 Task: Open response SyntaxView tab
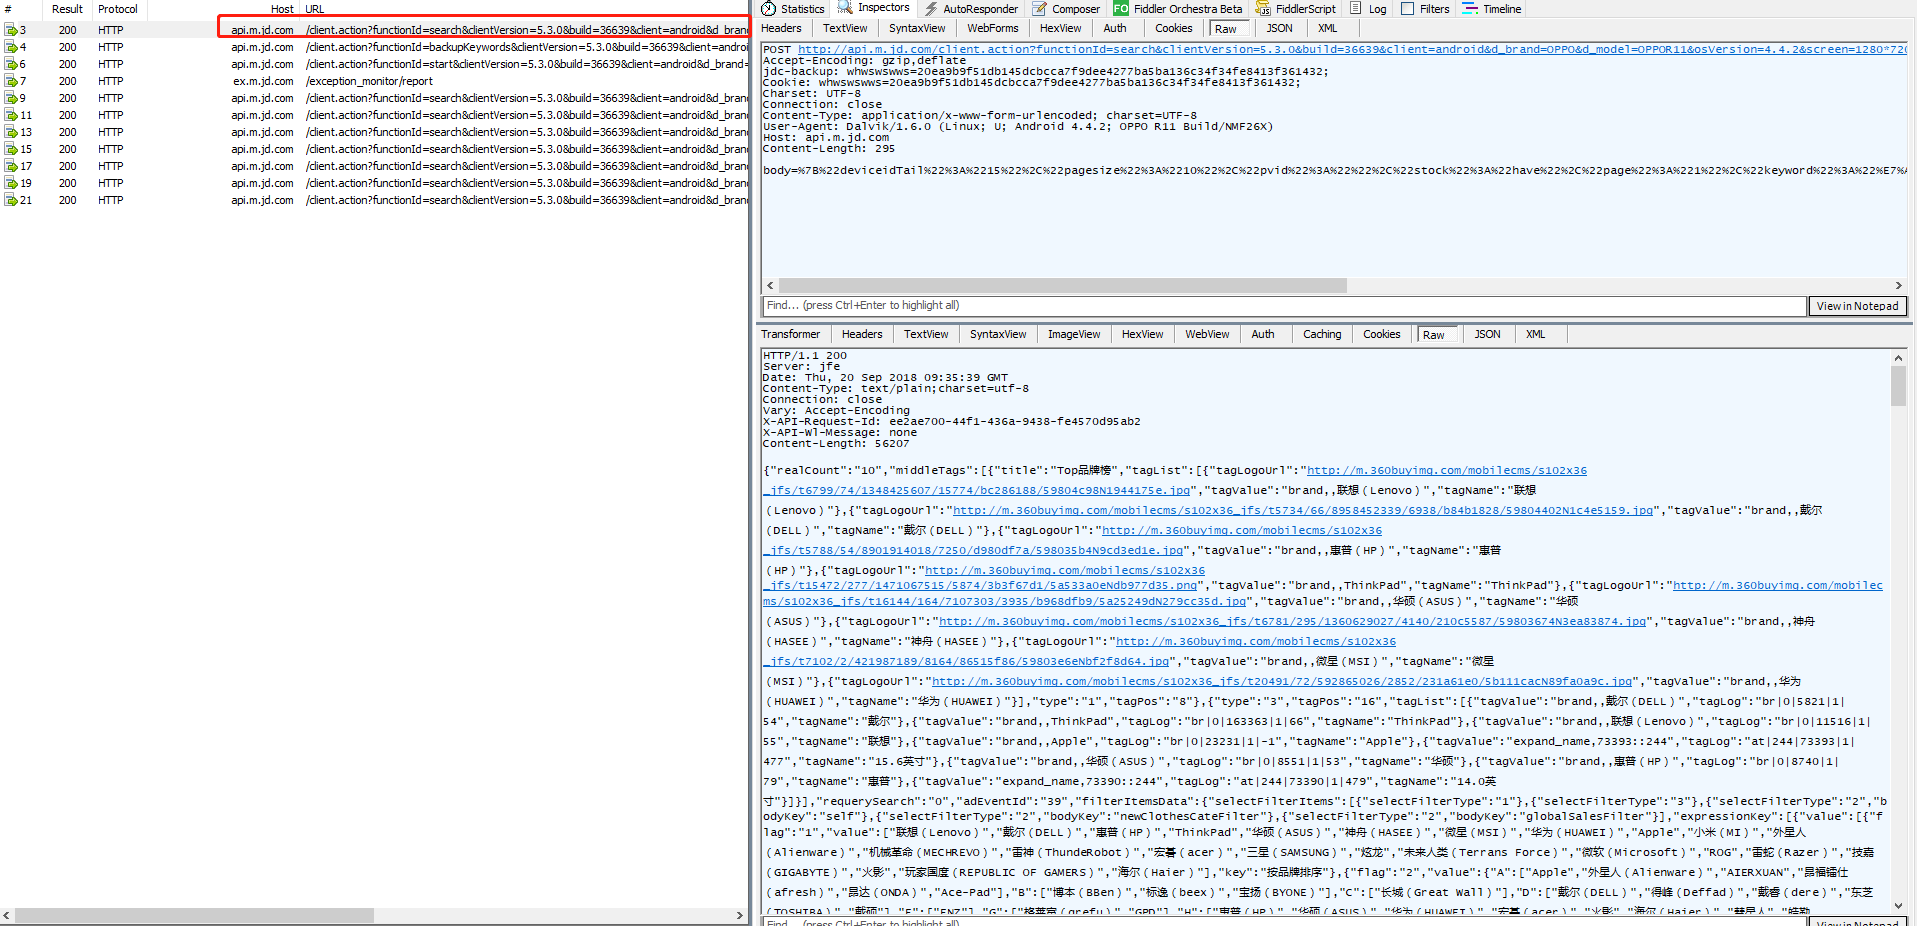pyautogui.click(x=998, y=334)
